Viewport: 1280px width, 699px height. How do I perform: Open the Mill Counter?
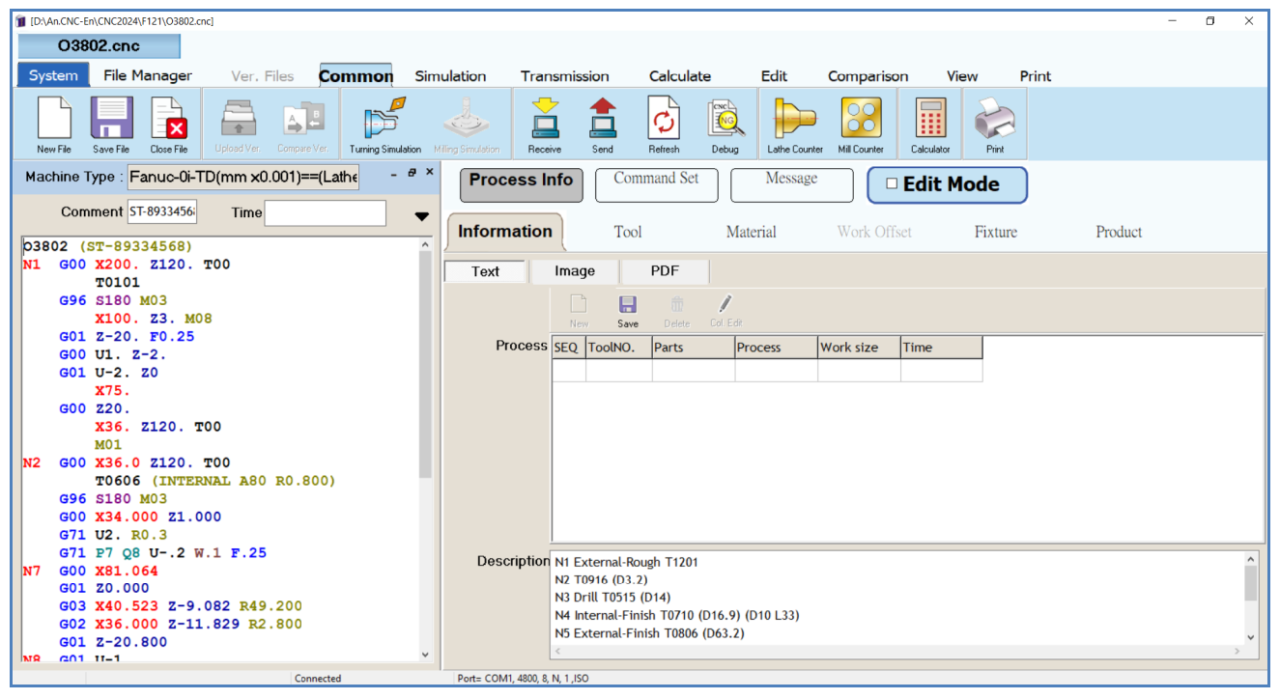[x=861, y=123]
